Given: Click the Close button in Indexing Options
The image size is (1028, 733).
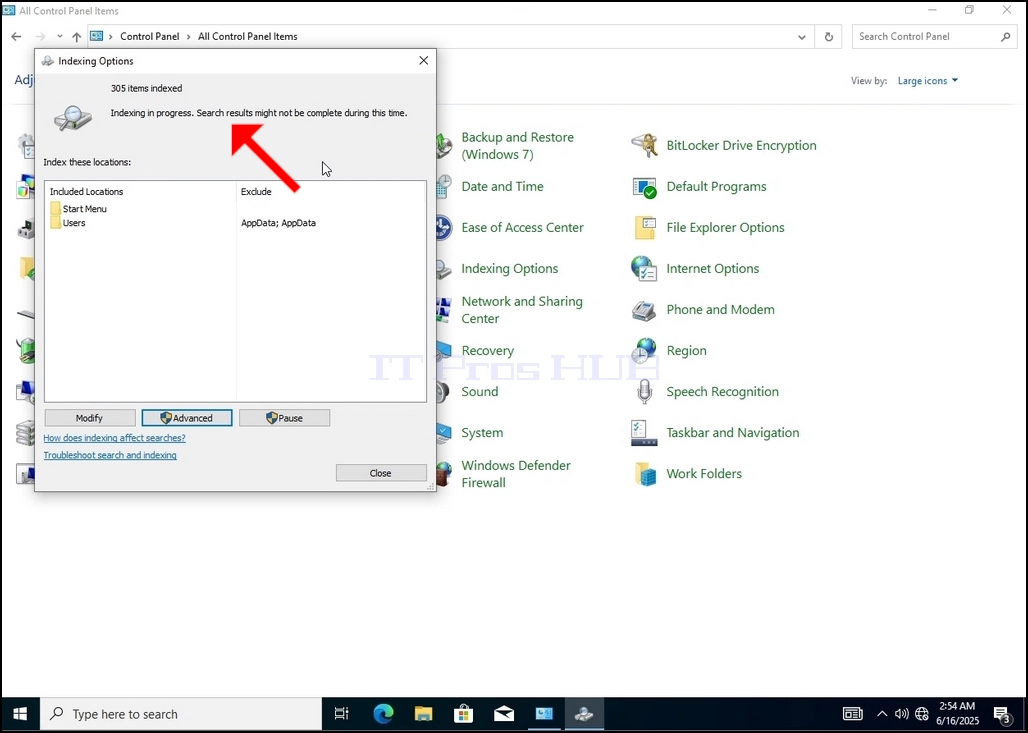Looking at the screenshot, I should [x=381, y=473].
